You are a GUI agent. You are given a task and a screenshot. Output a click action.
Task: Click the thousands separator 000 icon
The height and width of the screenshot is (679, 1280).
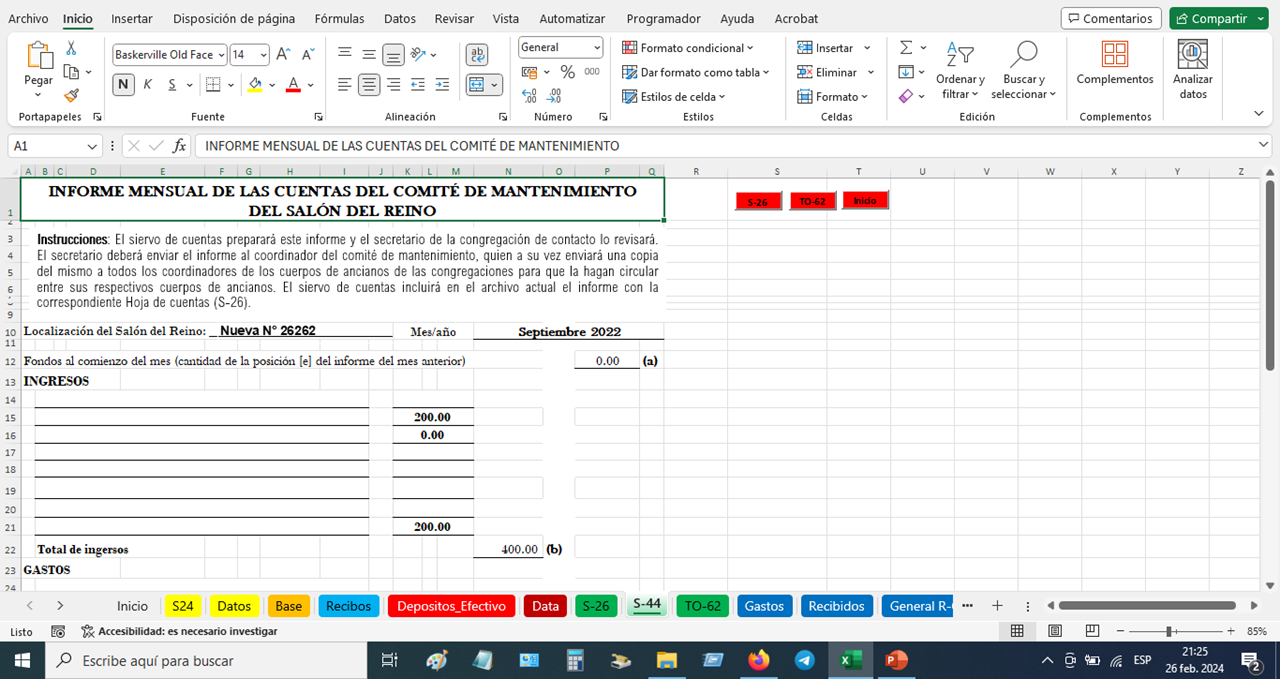click(592, 72)
